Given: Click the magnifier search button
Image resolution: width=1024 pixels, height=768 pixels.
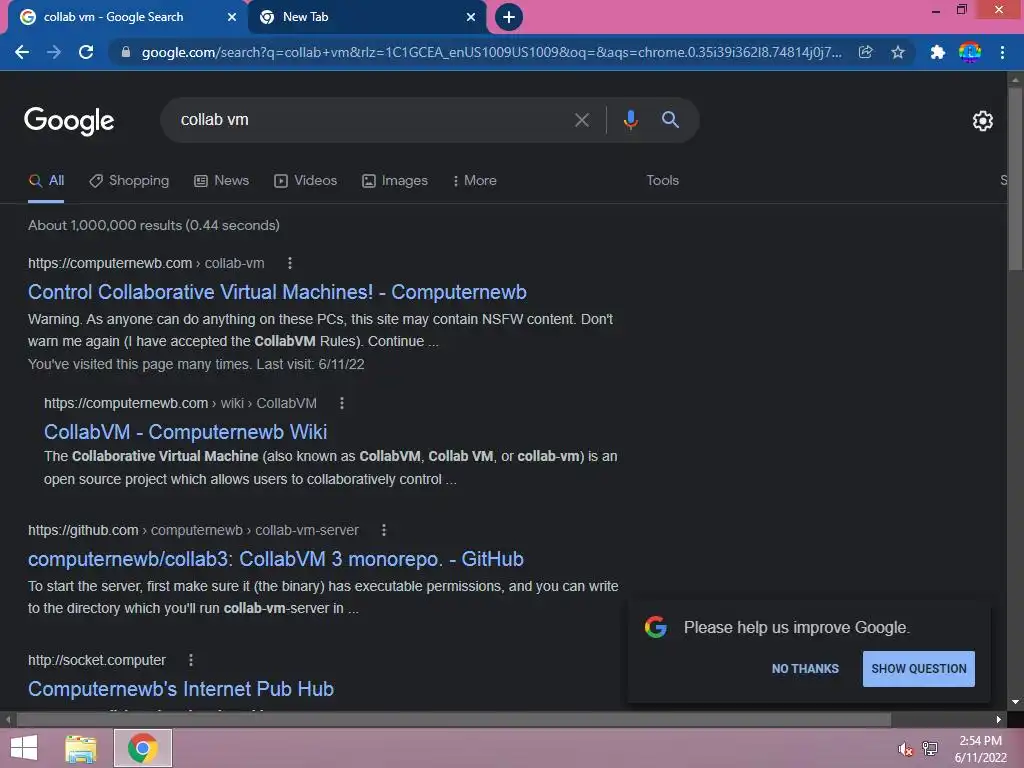Looking at the screenshot, I should click(670, 120).
